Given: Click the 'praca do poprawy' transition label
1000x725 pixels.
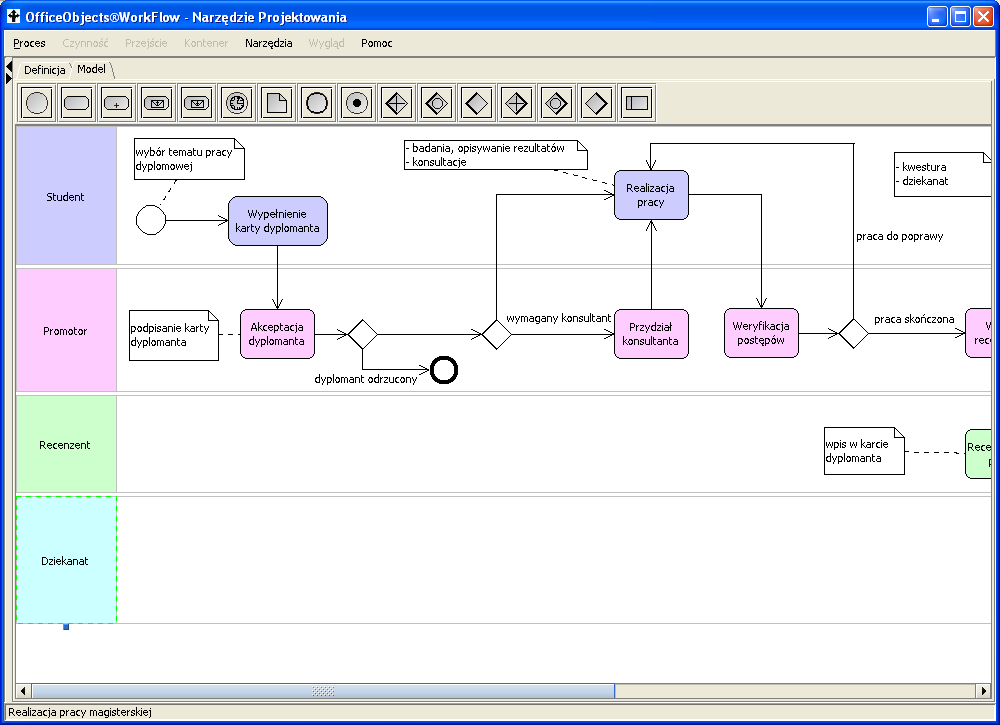Looking at the screenshot, I should (899, 236).
